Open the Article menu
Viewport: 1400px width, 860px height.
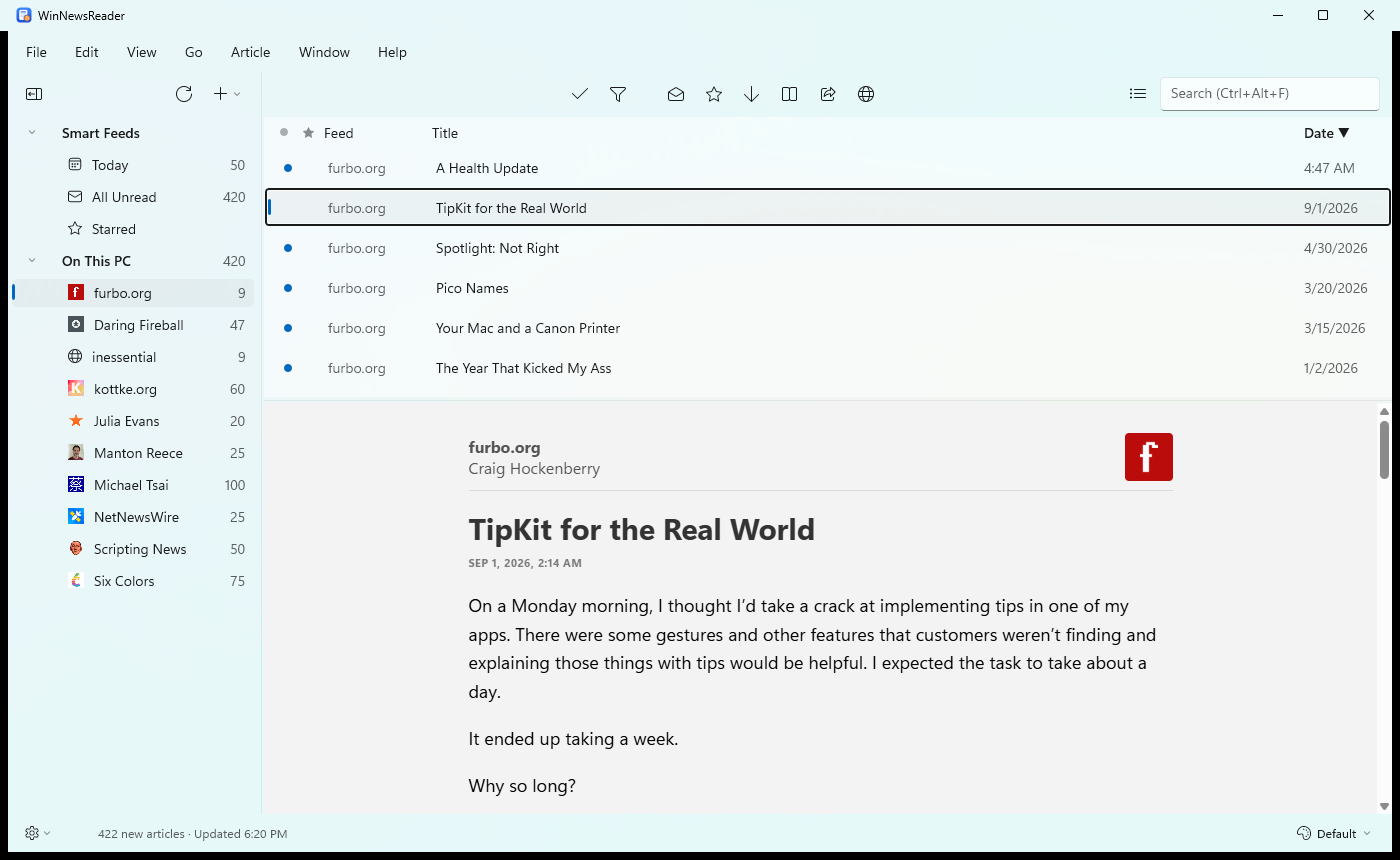click(251, 52)
